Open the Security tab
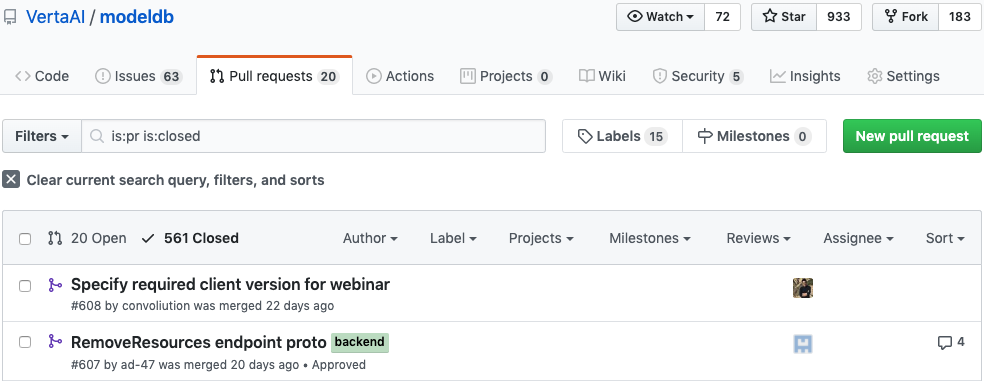Screen dimensions: 984x381 tap(698, 77)
